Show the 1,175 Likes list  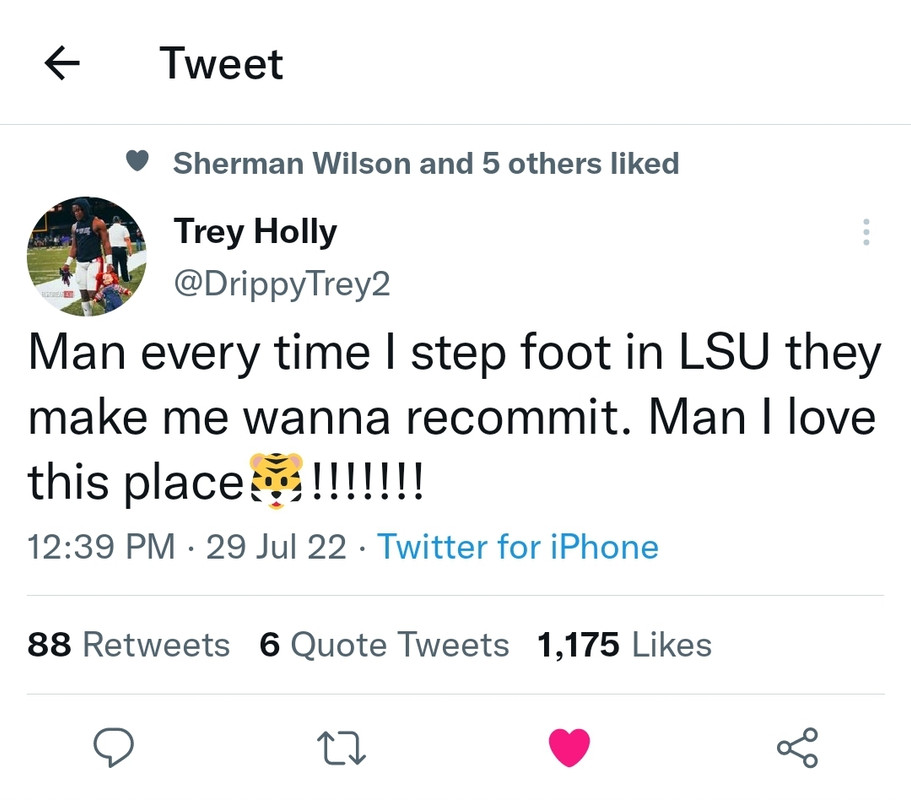(624, 645)
